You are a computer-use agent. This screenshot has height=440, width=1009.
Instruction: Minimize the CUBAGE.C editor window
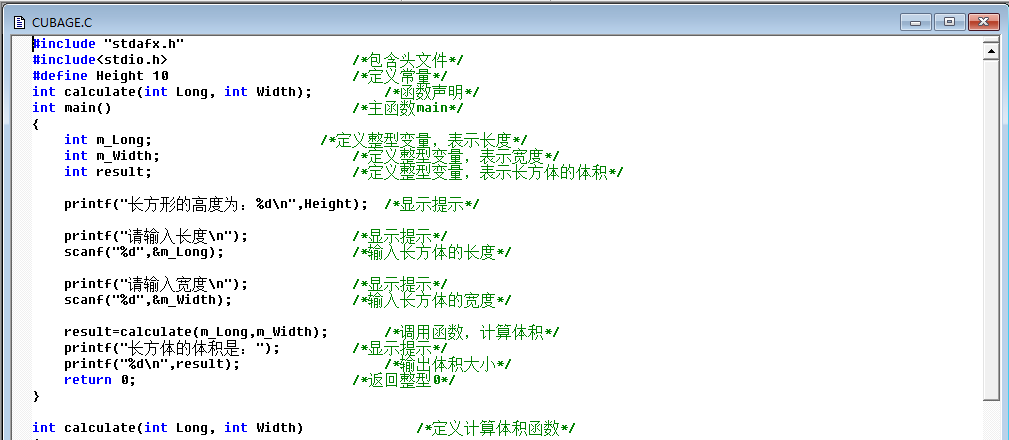click(x=915, y=22)
